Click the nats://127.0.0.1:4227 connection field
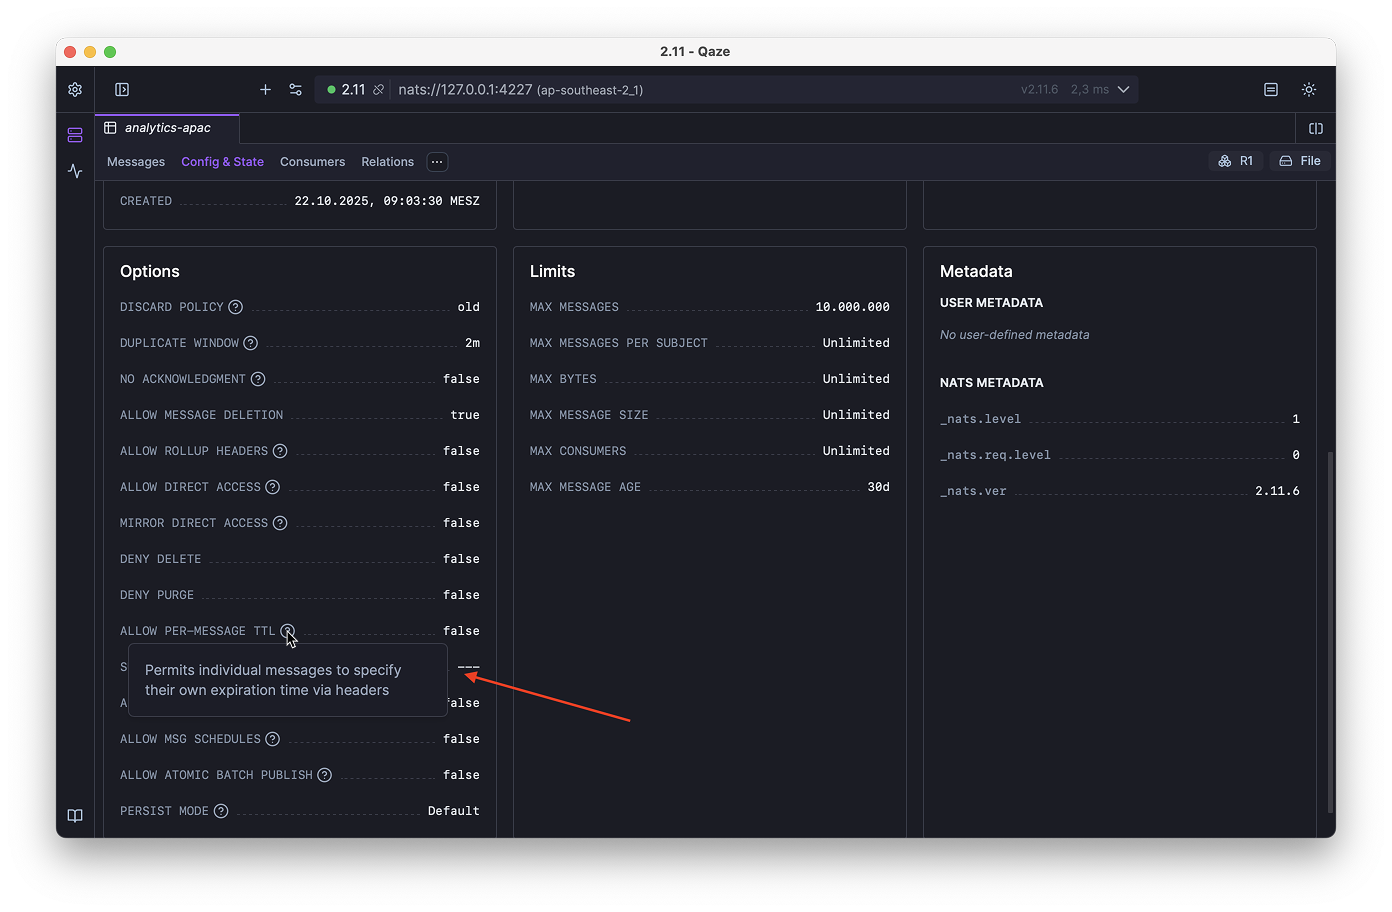The width and height of the screenshot is (1392, 912). (x=500, y=89)
